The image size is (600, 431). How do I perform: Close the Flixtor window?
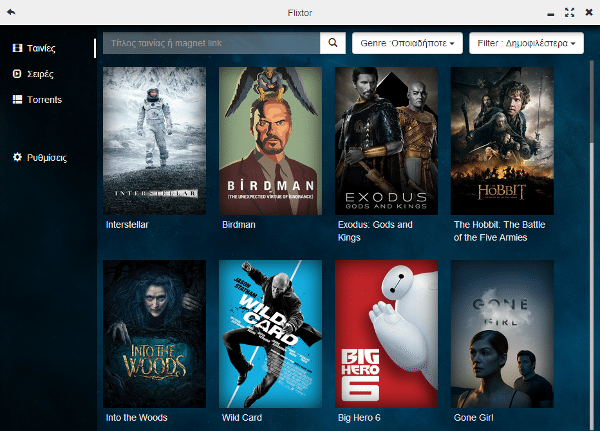point(589,12)
